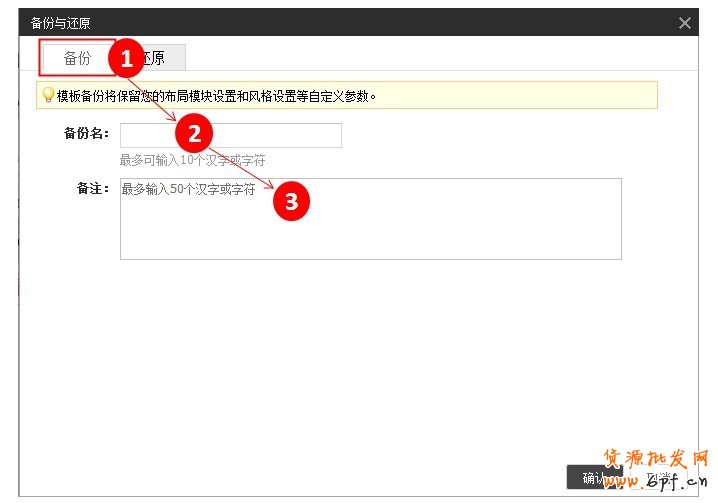Click the 备注 field label
Image resolution: width=718 pixels, height=503 pixels.
(92, 189)
